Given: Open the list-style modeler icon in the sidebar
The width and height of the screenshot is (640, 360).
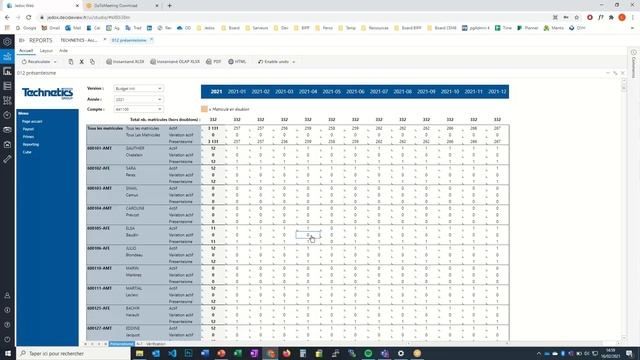Looking at the screenshot, I should click(7, 86).
